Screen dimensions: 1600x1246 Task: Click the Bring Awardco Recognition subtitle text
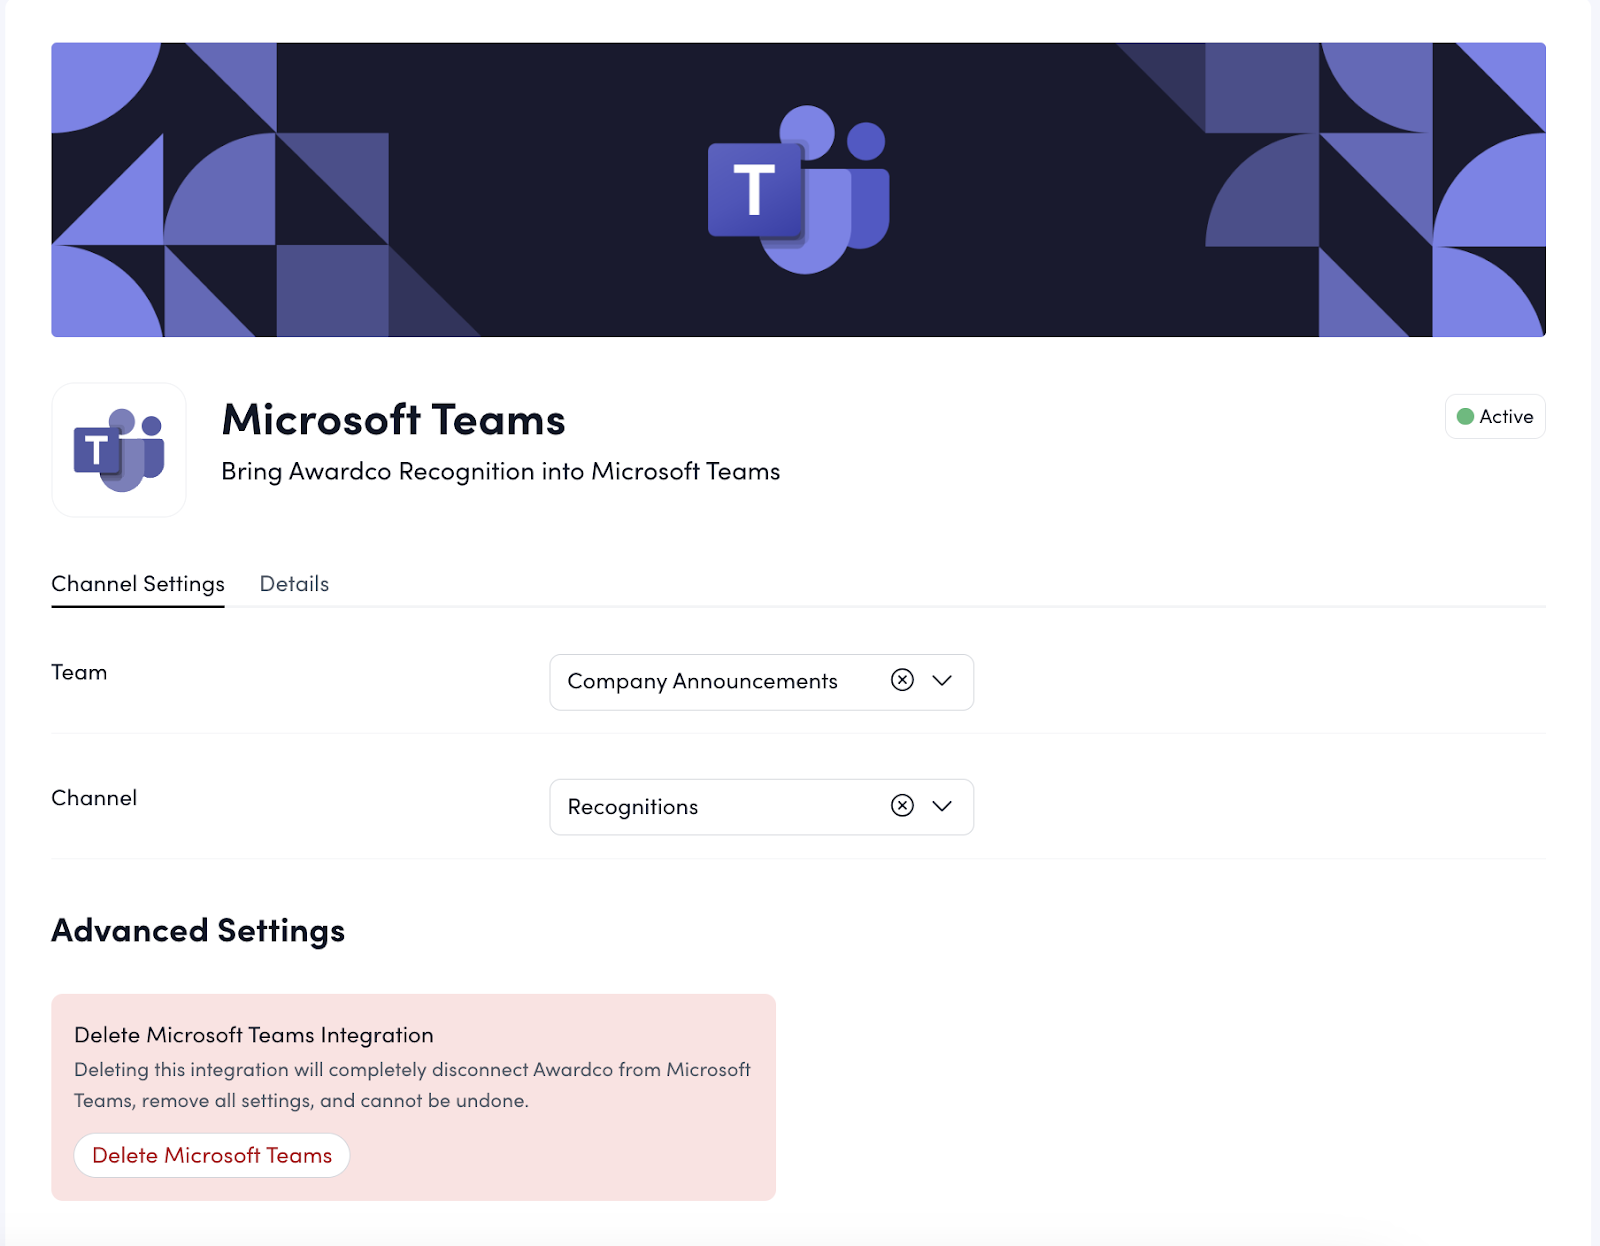click(500, 472)
